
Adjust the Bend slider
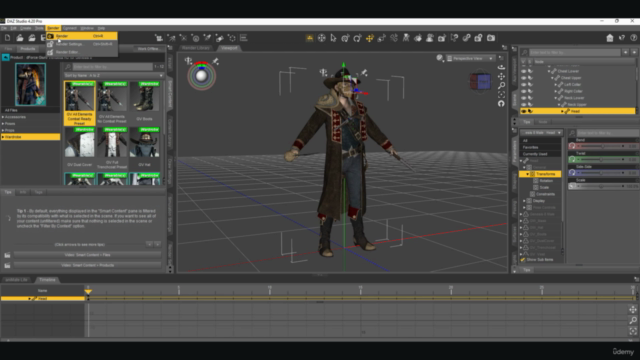pyautogui.click(x=602, y=146)
